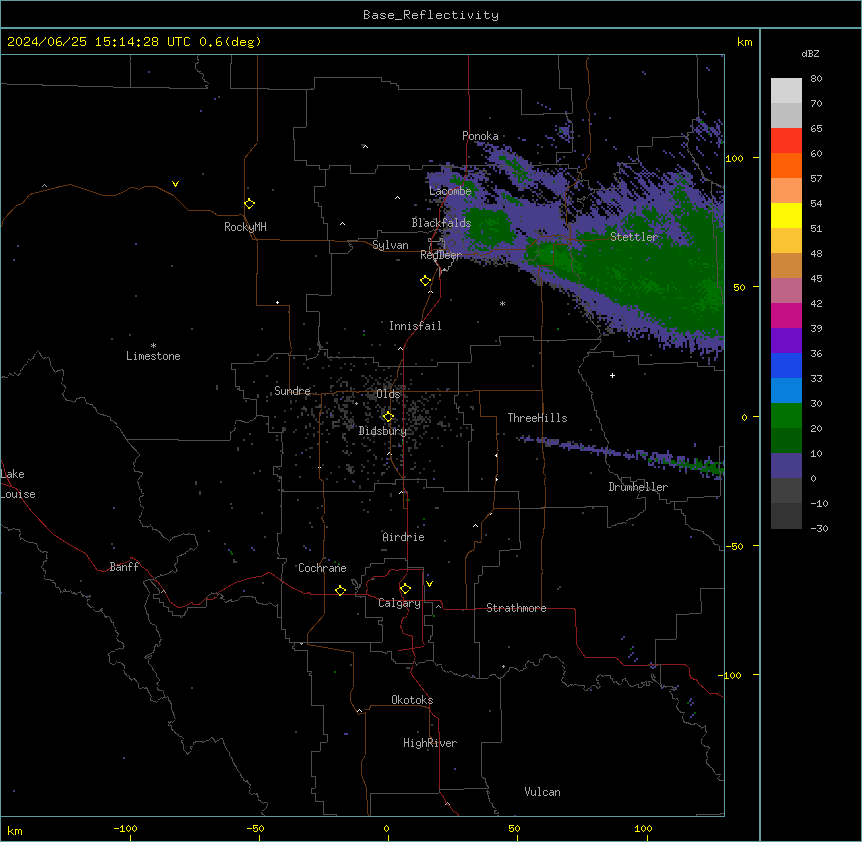Click the Innisfail city label
862x842 pixels.
pos(415,326)
